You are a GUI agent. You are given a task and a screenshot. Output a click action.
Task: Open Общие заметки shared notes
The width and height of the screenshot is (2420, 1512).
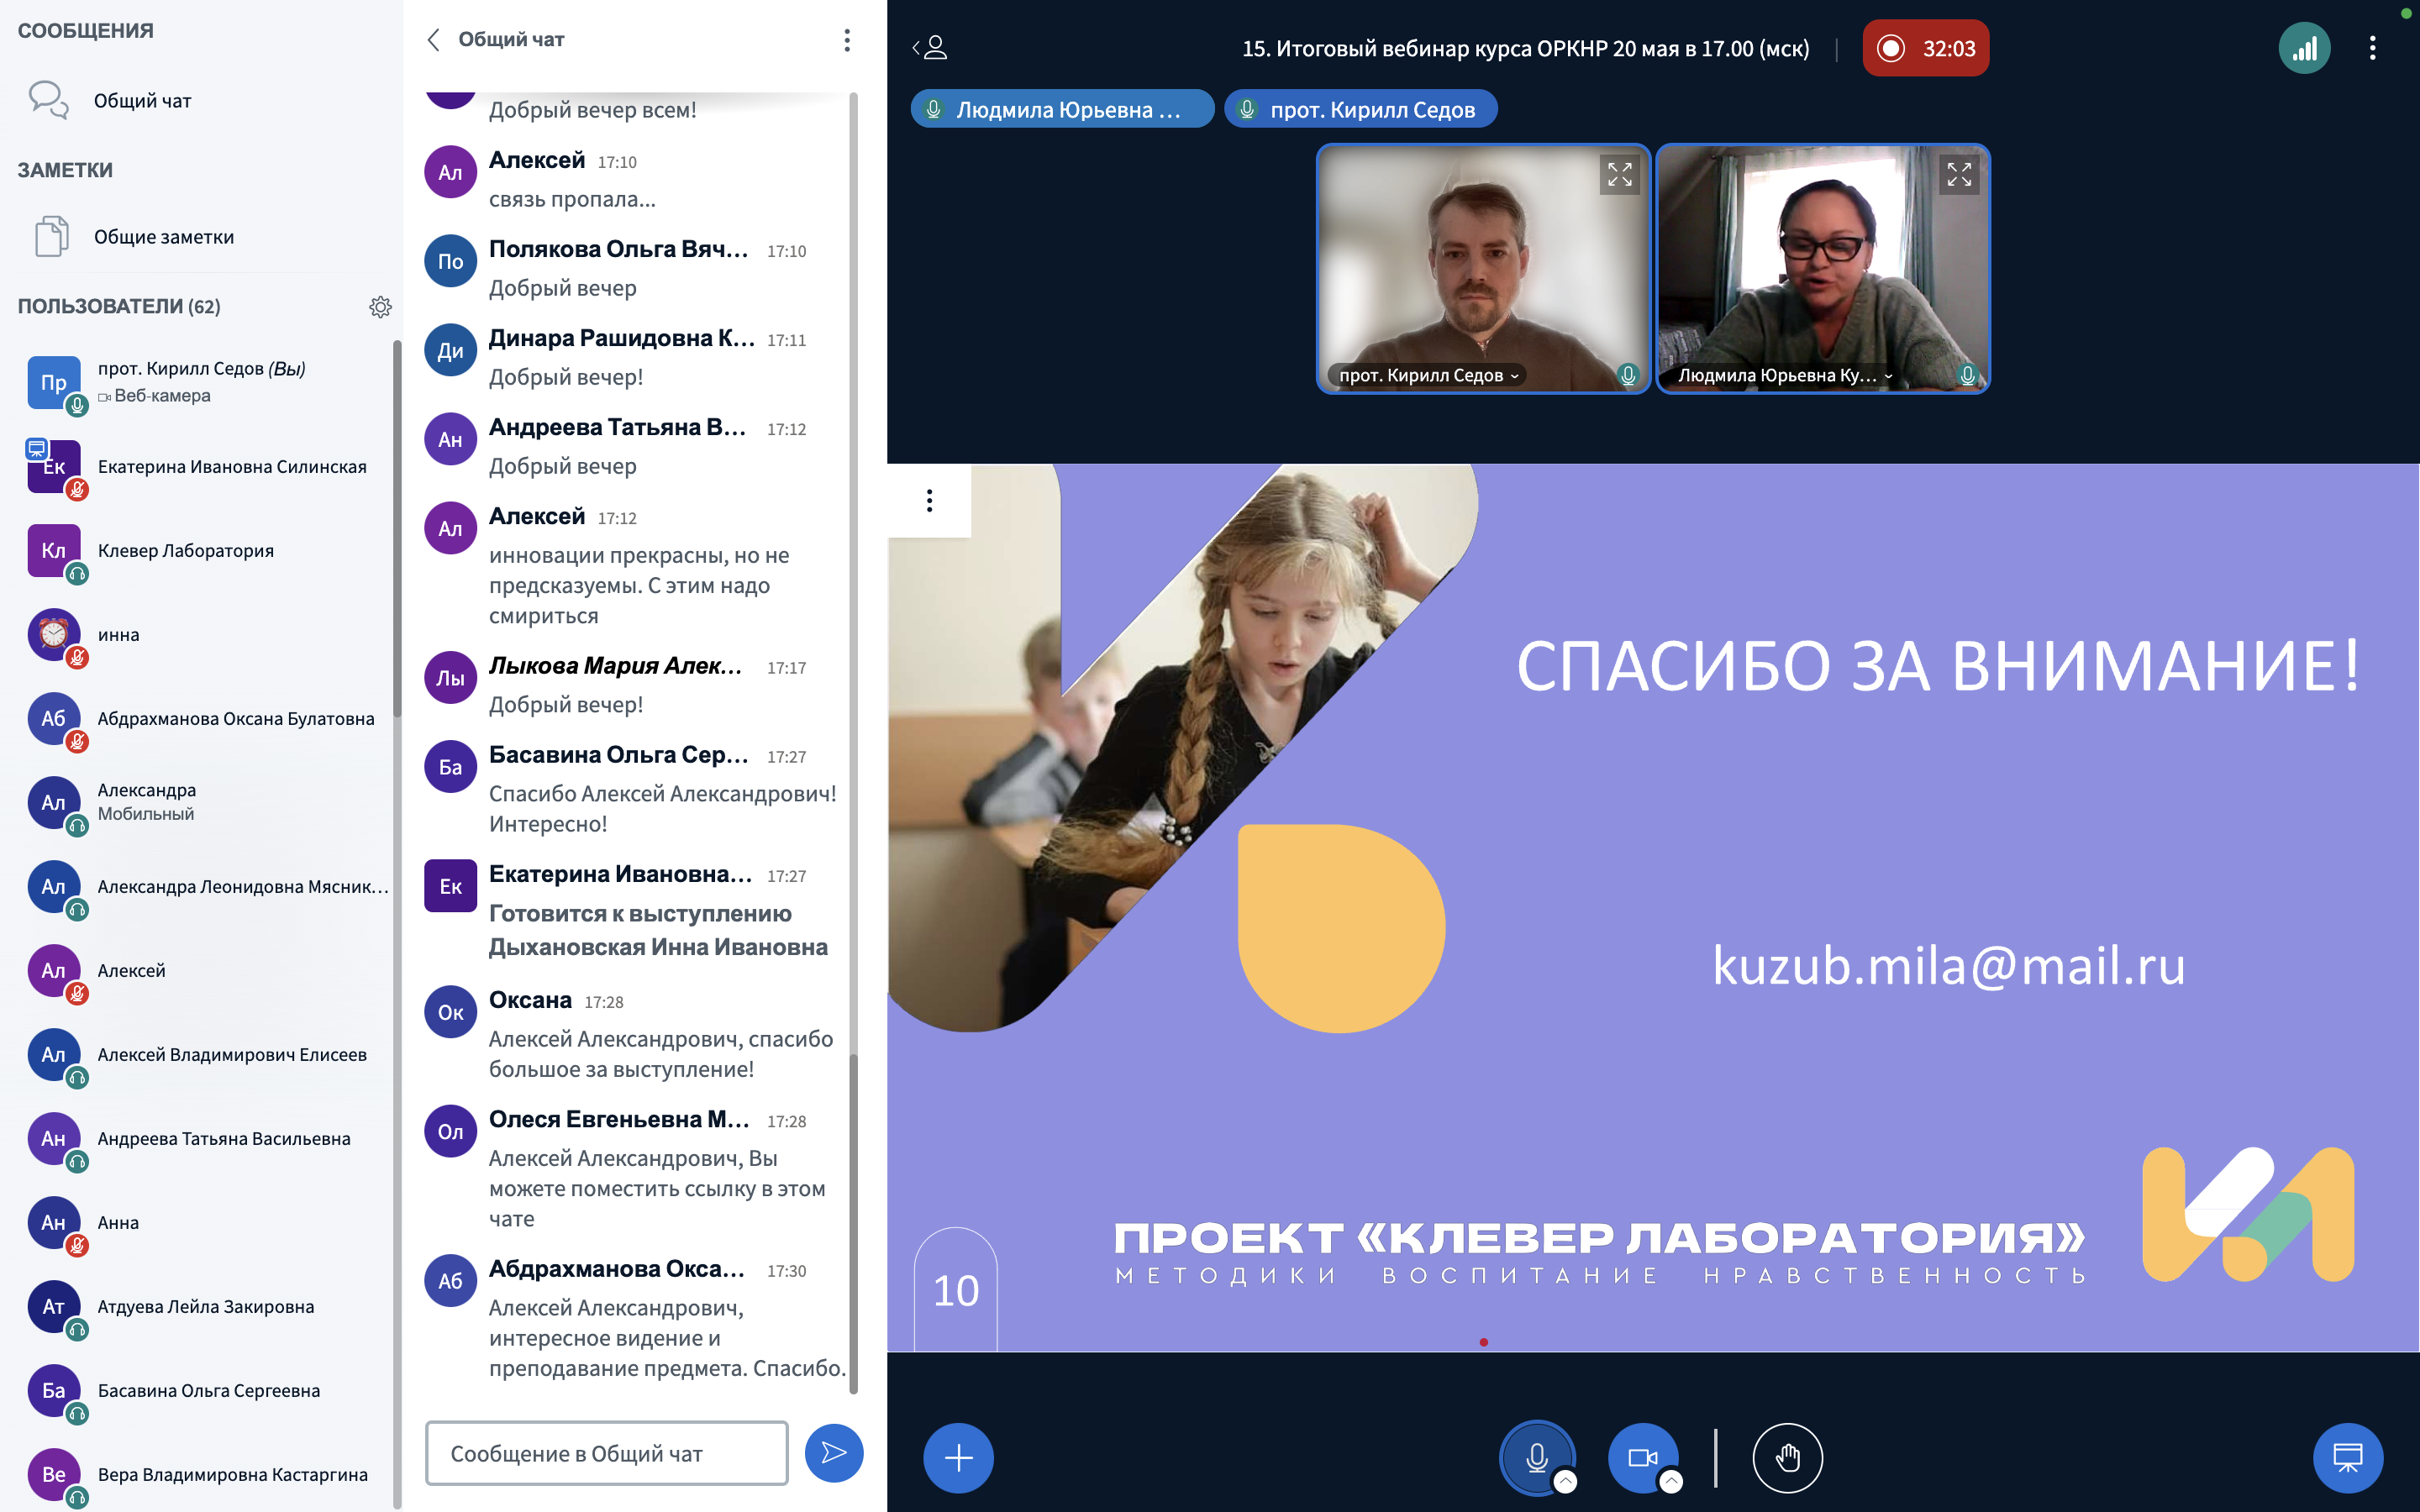point(163,237)
